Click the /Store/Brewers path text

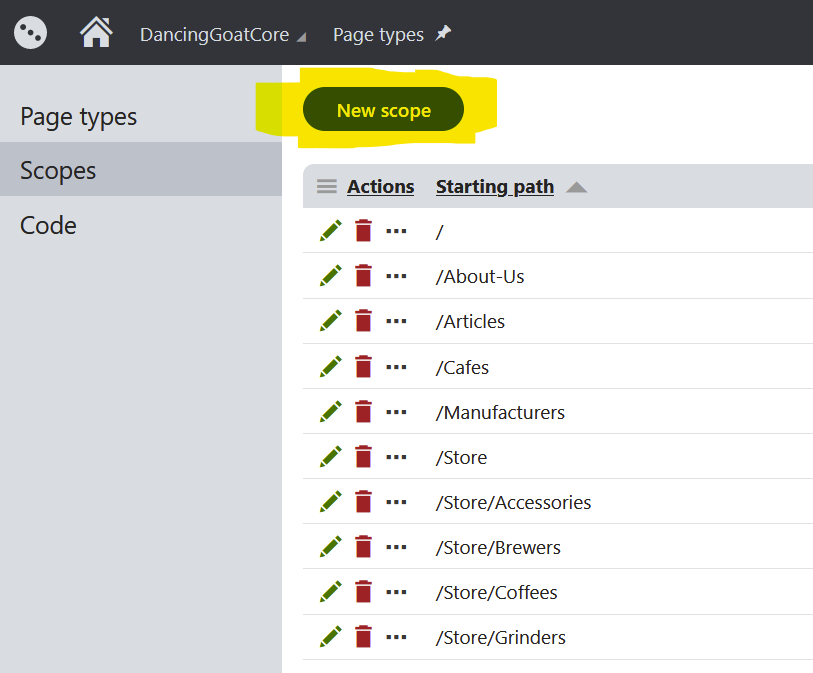click(498, 548)
